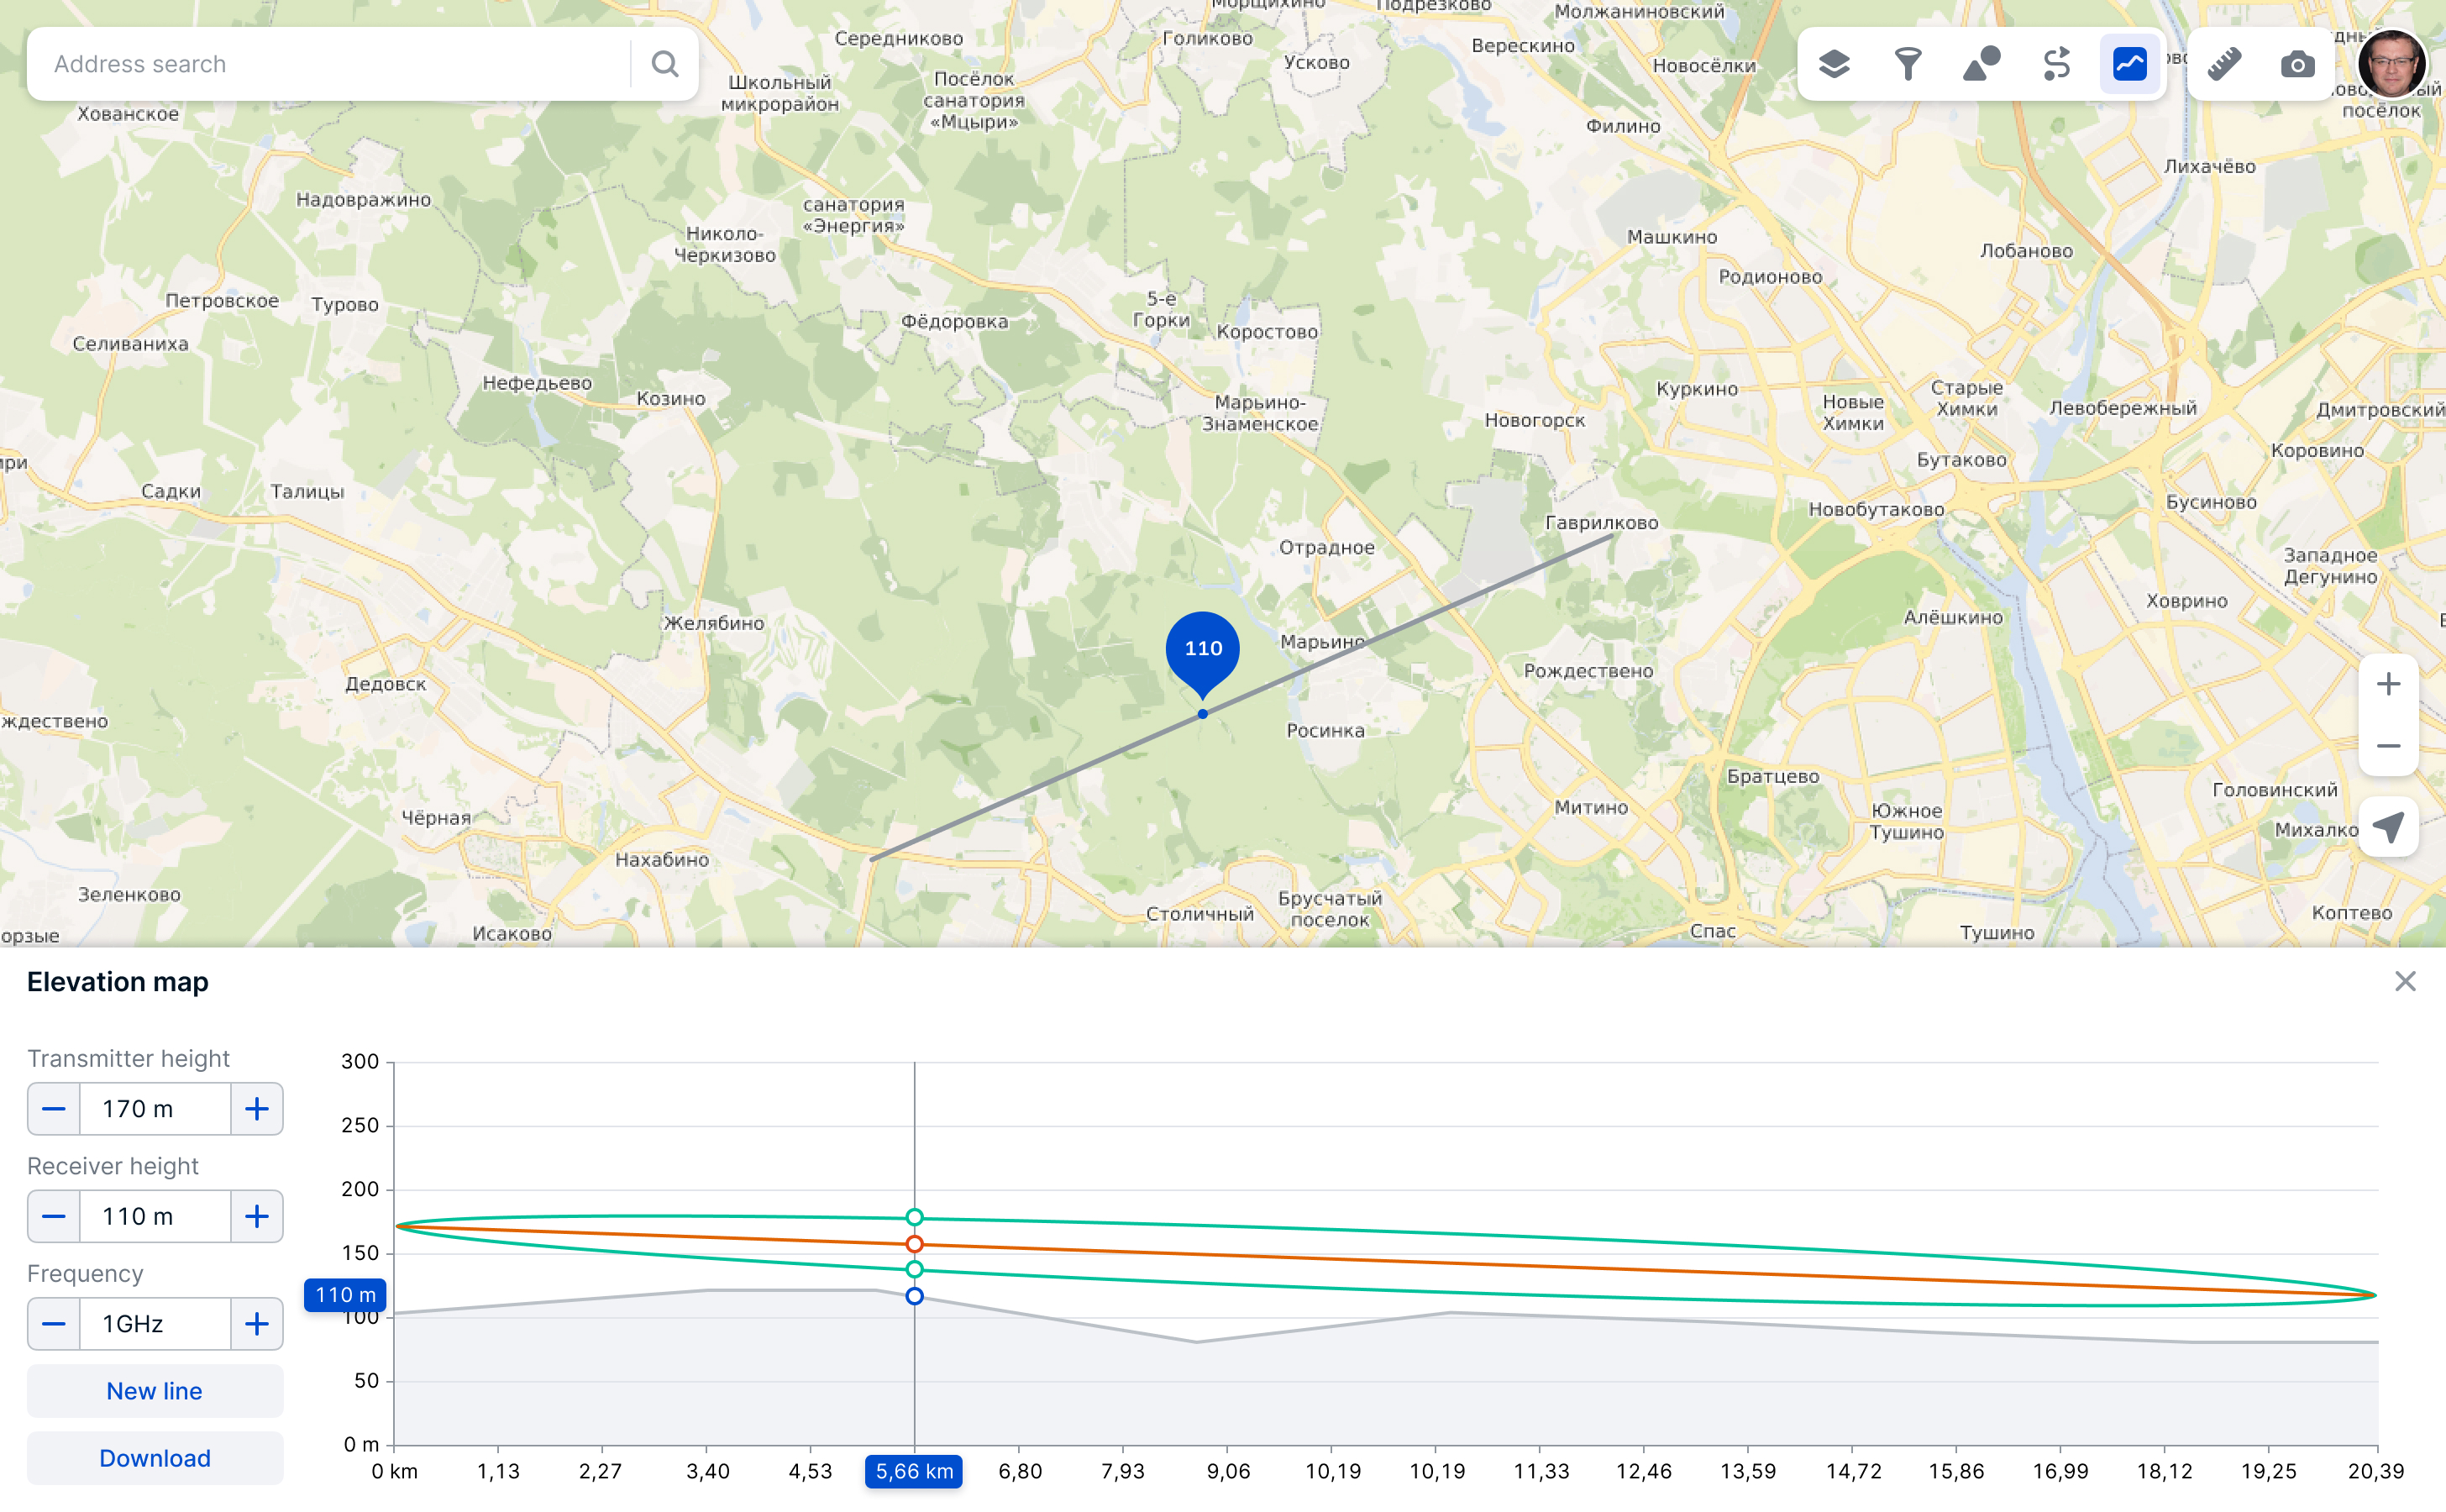Screen dimensions: 2446x1512
Task: Zoom in on the map
Action: click(2388, 685)
